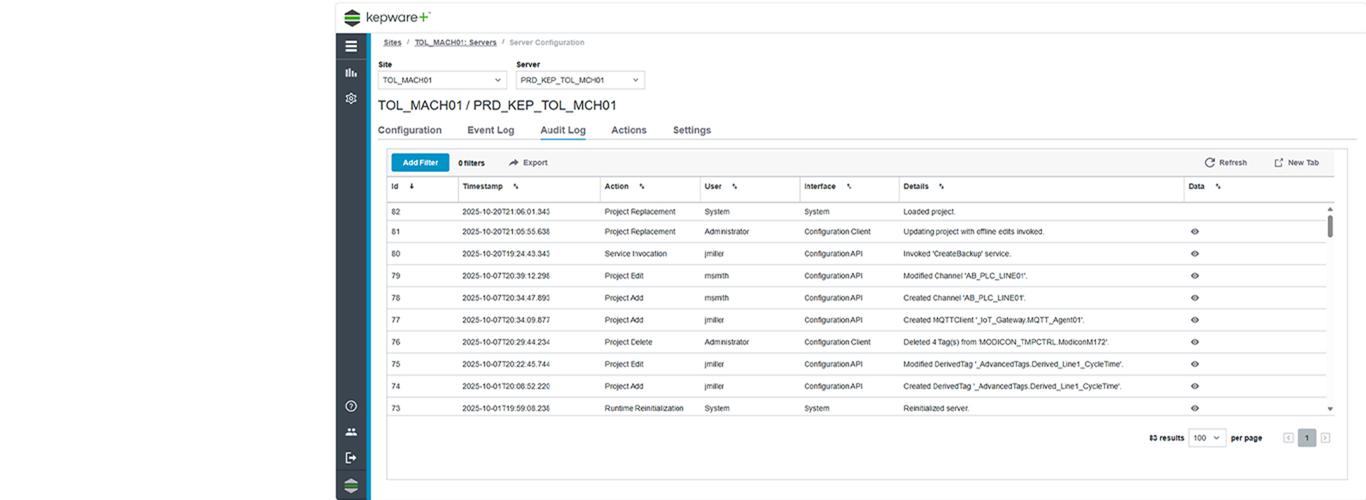Expand the Site dropdown TOL_MACH01
1366x500 pixels.
coord(443,80)
